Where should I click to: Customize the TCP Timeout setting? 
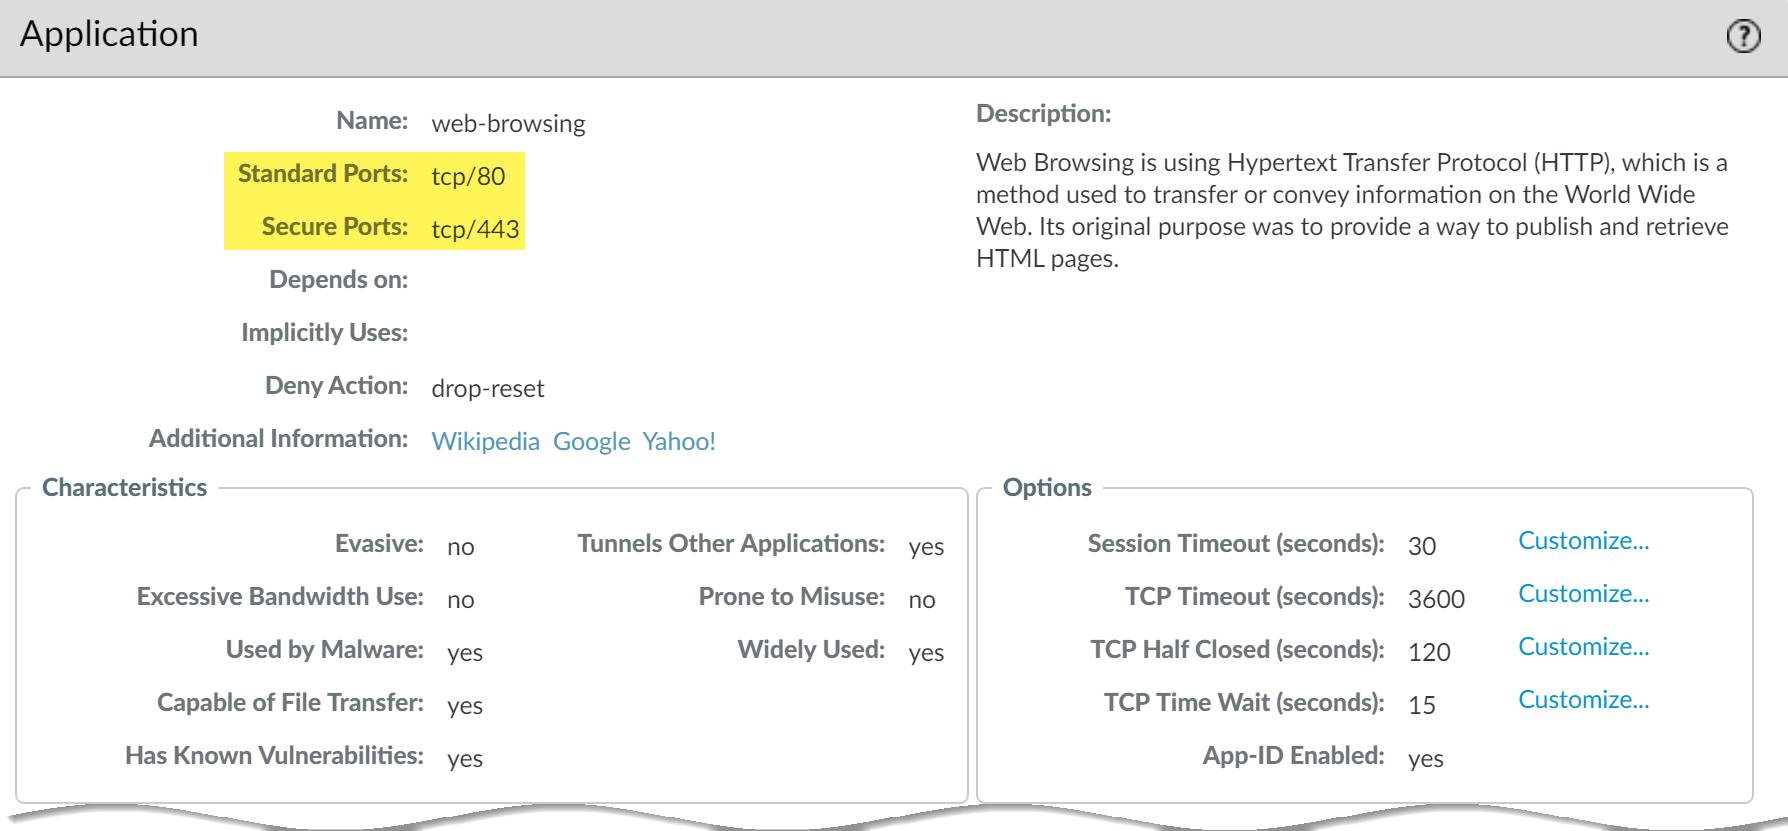pyautogui.click(x=1583, y=594)
